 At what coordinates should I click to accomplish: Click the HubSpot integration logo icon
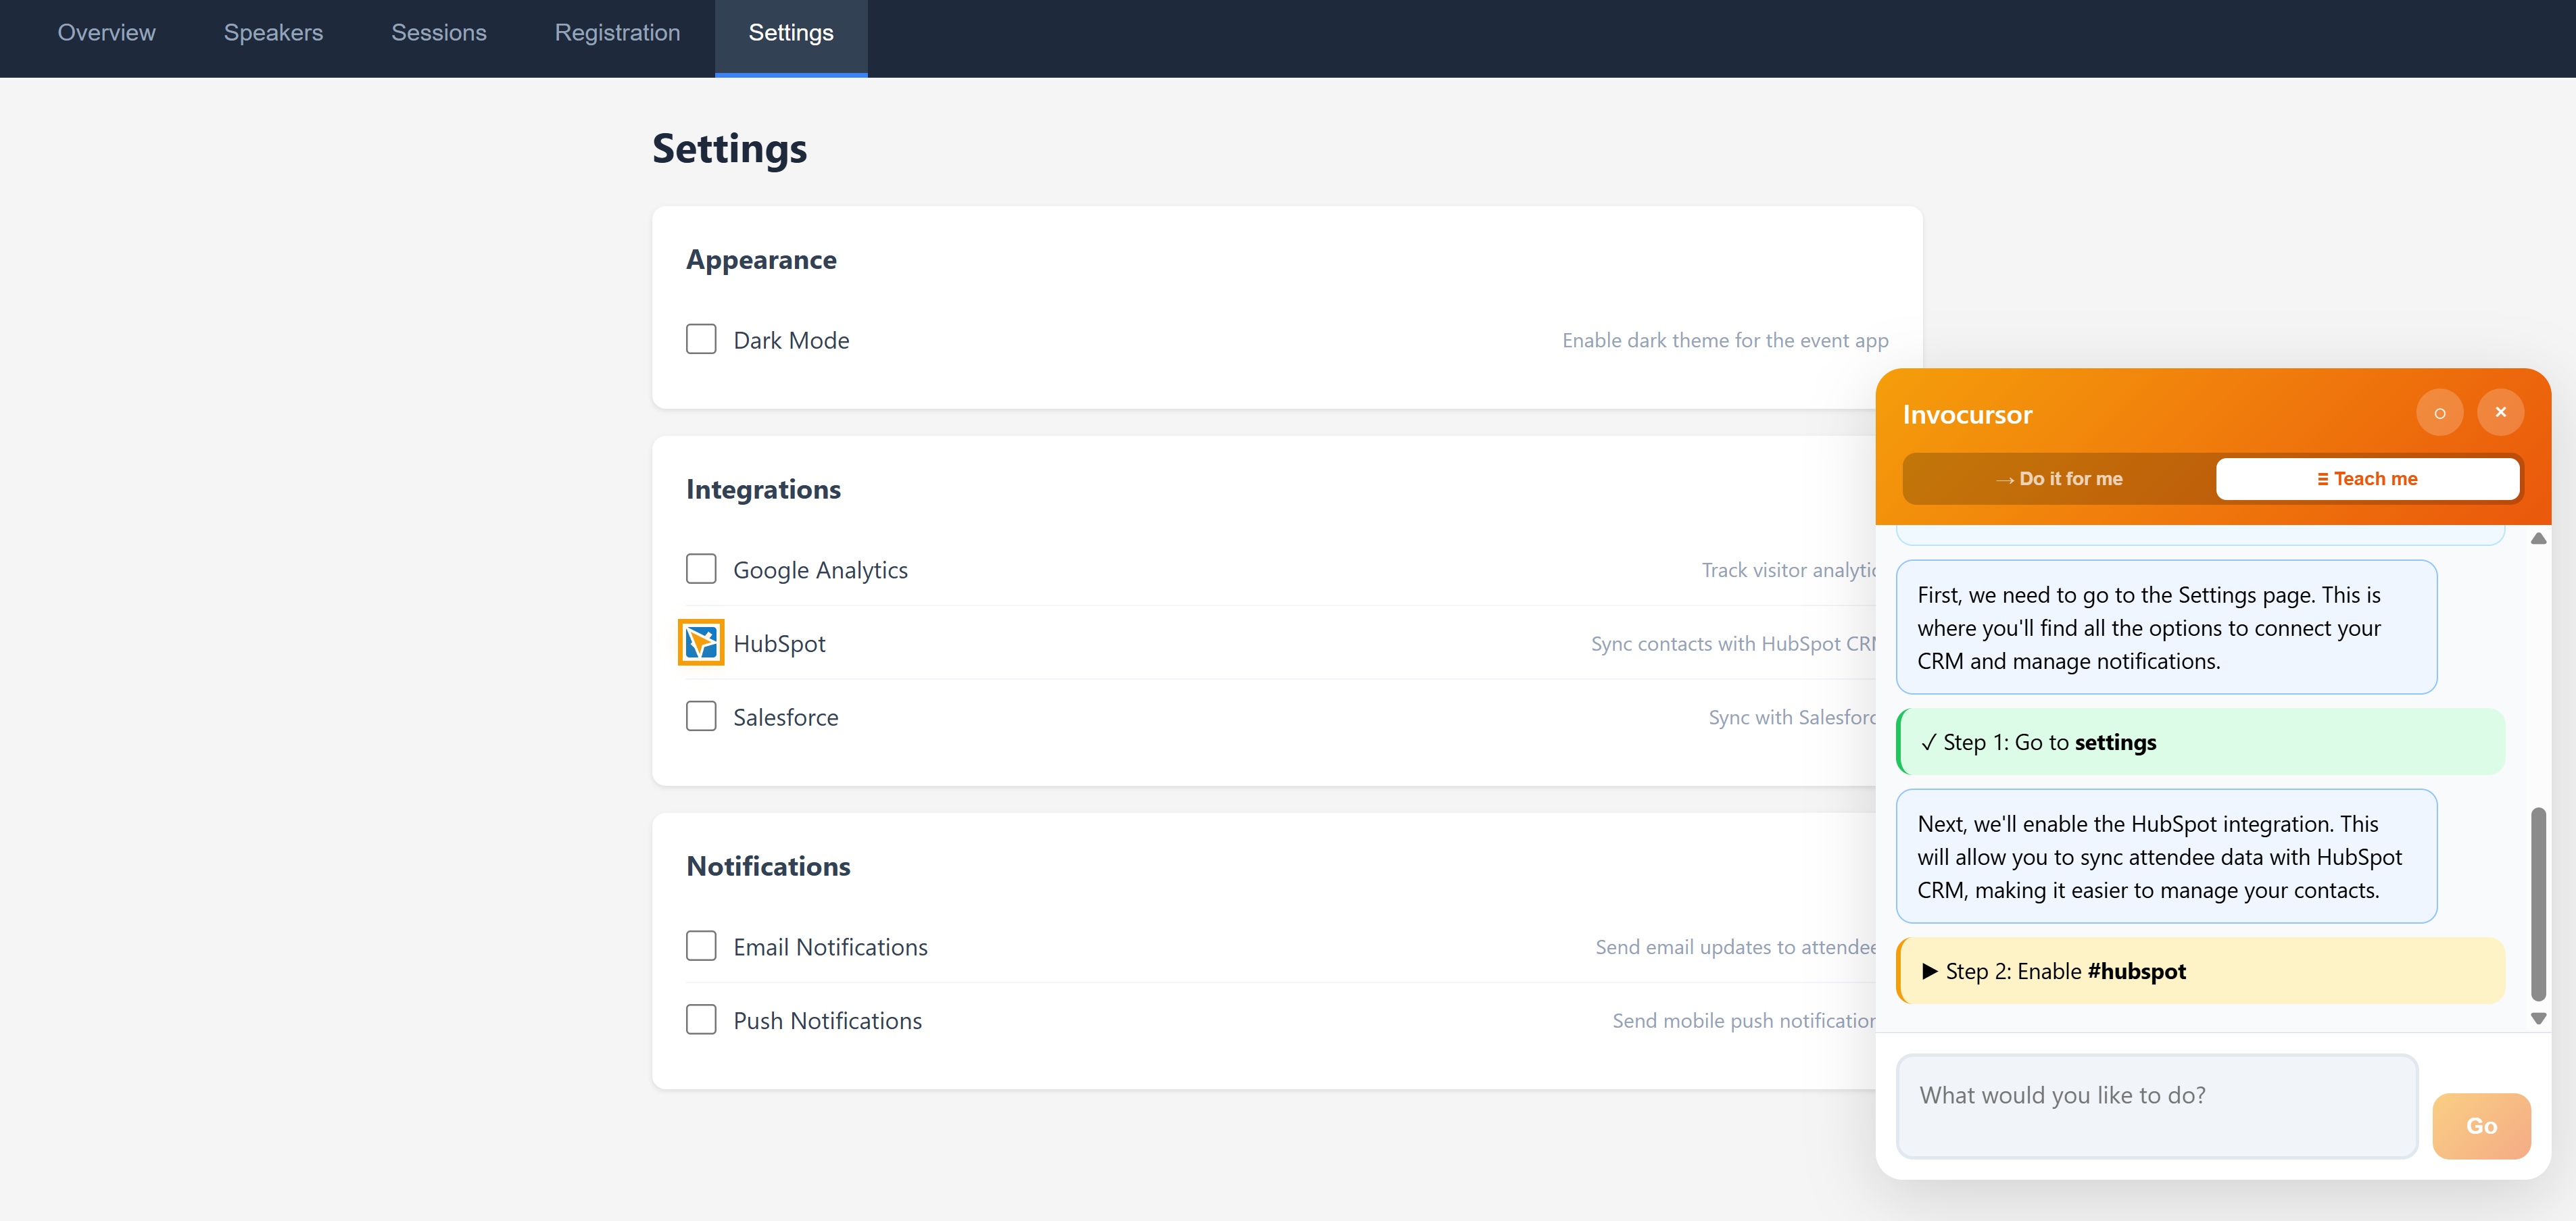(x=700, y=642)
